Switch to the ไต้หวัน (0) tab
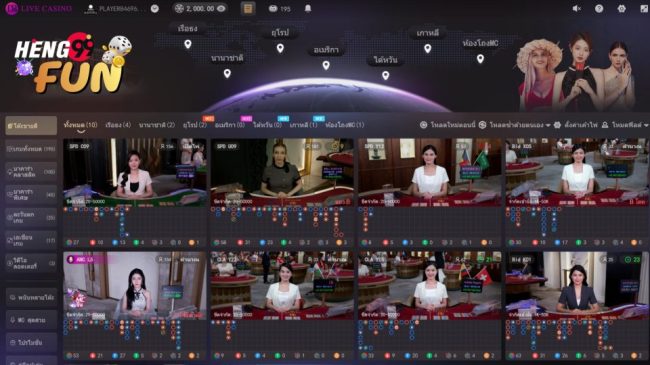650x365 pixels. pyautogui.click(x=267, y=125)
